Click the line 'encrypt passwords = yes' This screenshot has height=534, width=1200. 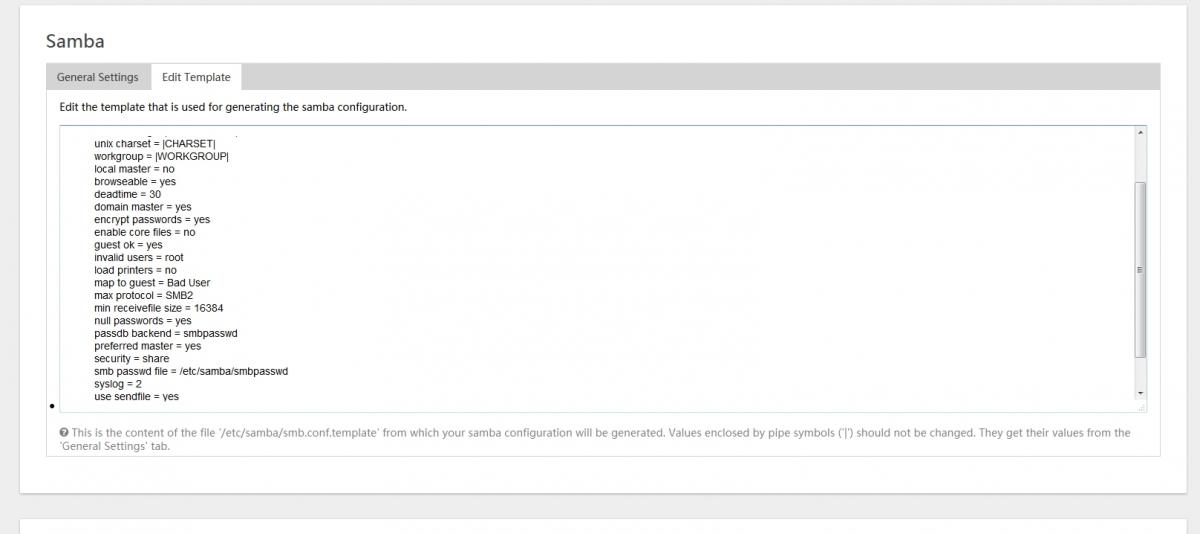click(x=152, y=220)
